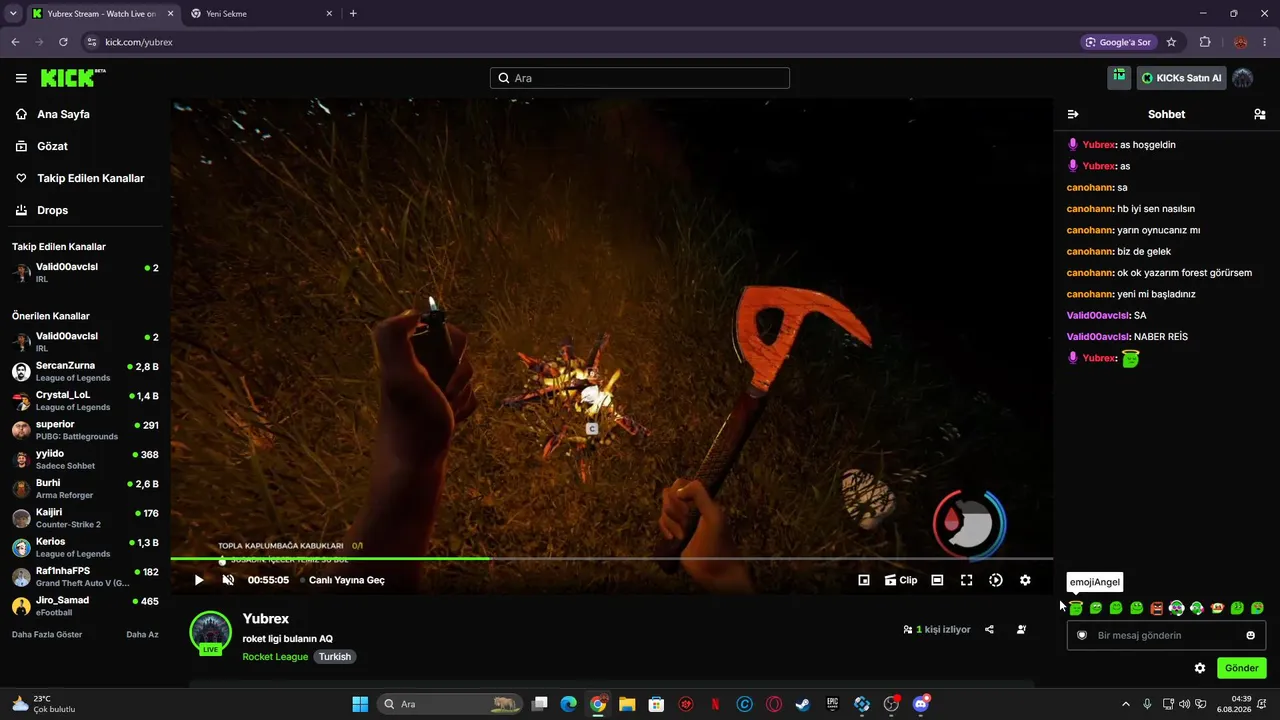Open Yubrex channel avatar

click(211, 632)
